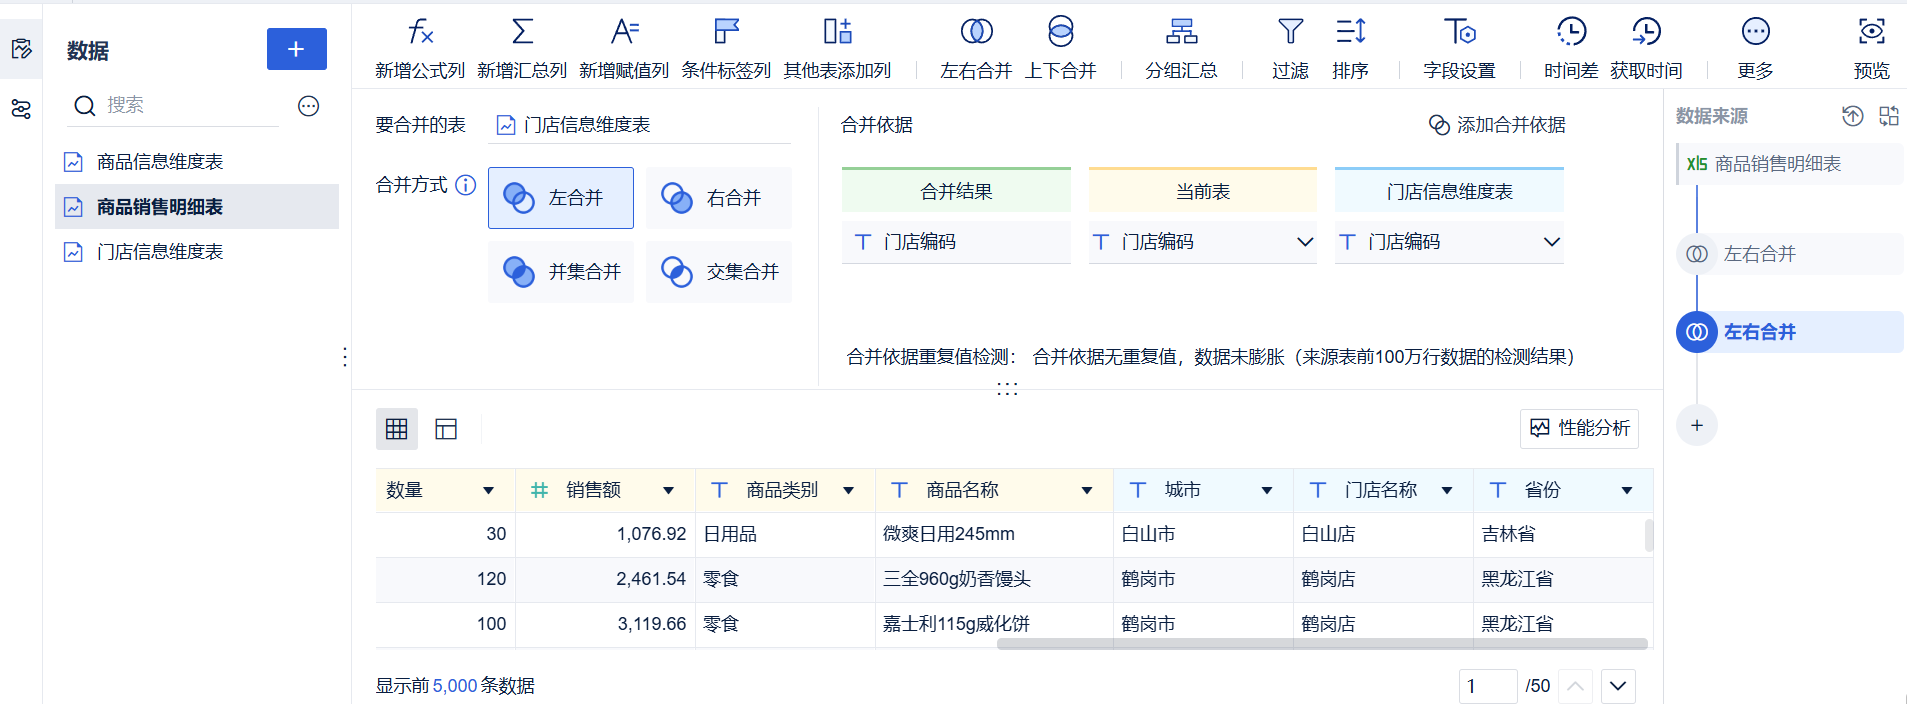Select the 左右合并 join tool in toolbar
Image resolution: width=1907 pixels, height=704 pixels.
(x=976, y=33)
